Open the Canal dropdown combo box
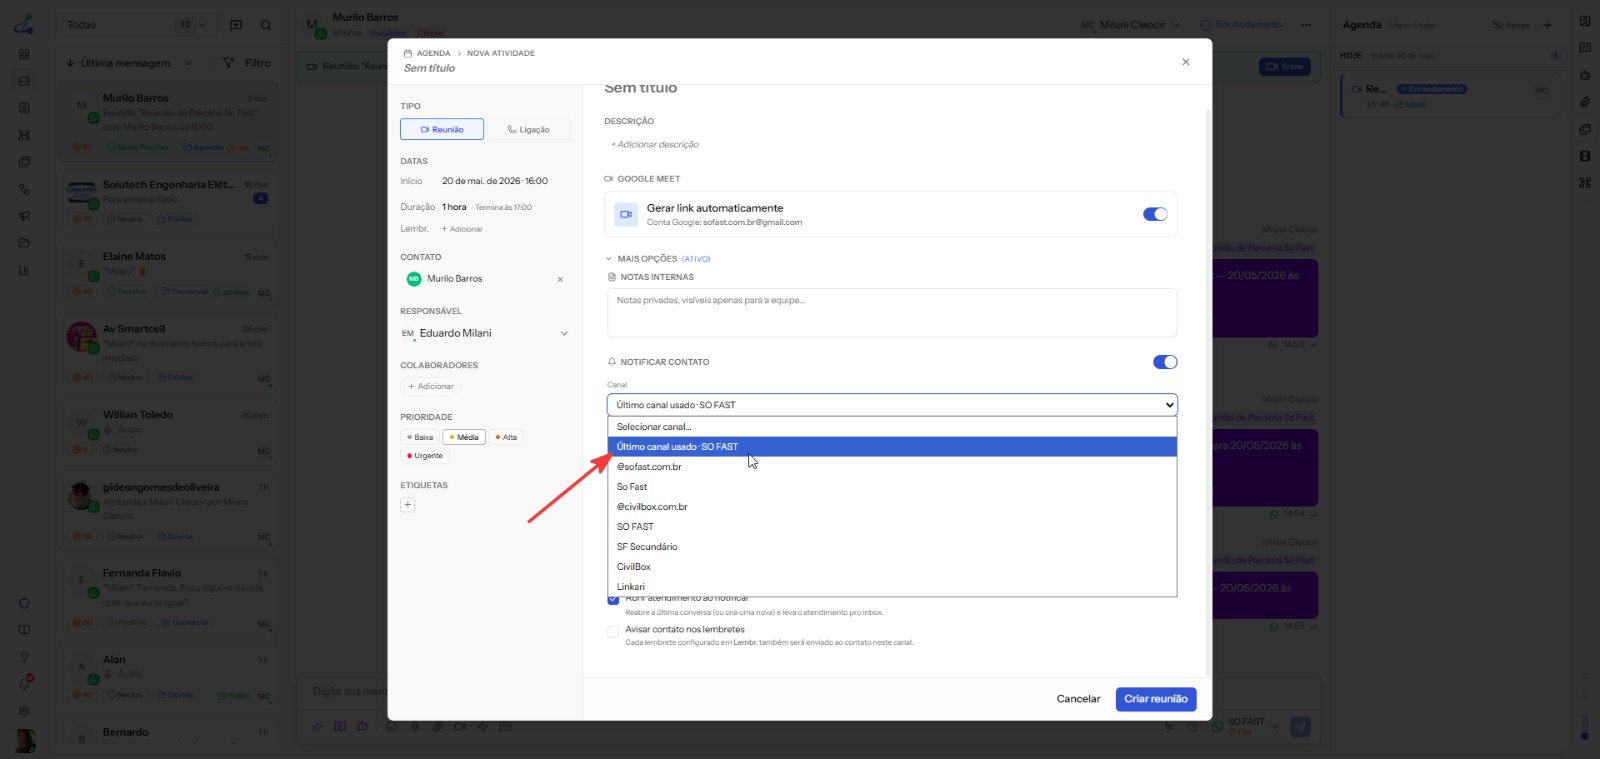The height and width of the screenshot is (759, 1600). tap(892, 405)
